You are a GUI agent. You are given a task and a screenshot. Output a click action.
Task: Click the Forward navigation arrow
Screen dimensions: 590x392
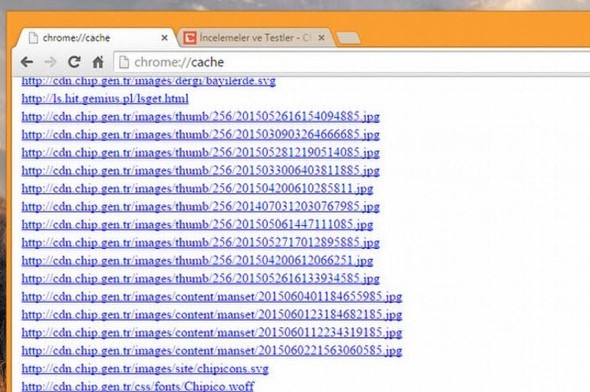click(x=50, y=62)
